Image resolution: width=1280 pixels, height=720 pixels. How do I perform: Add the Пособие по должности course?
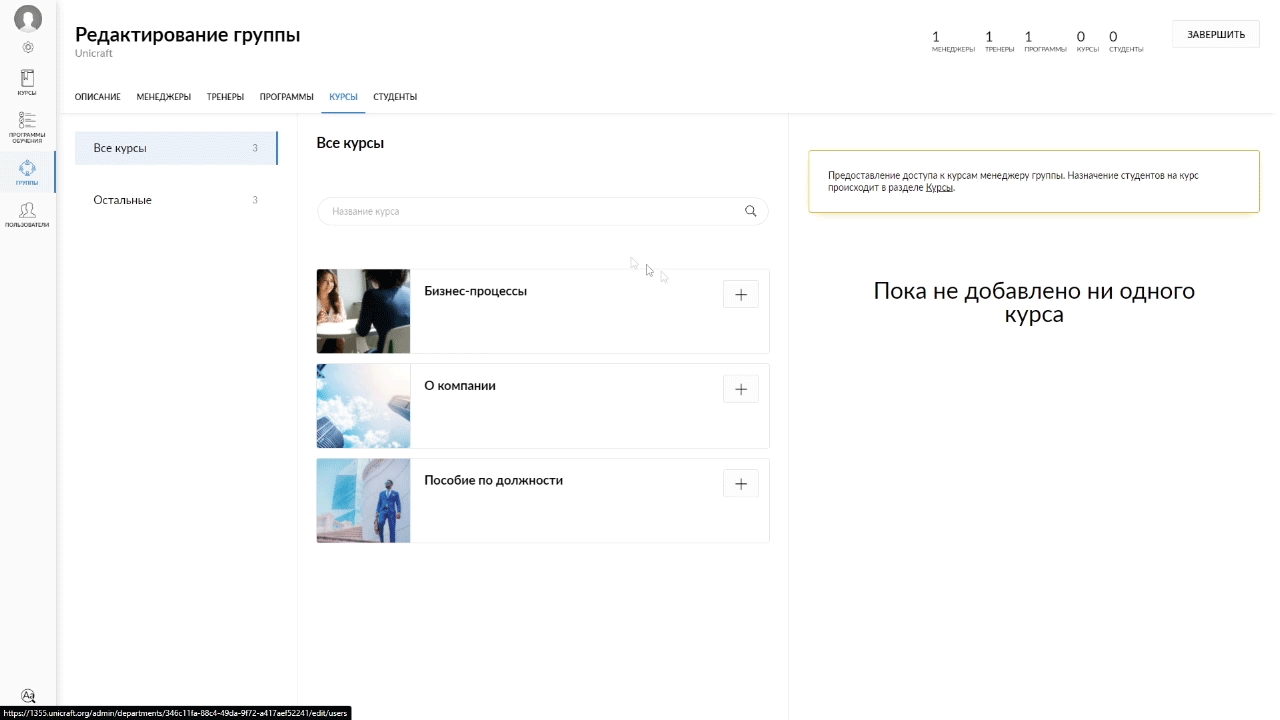tap(741, 484)
